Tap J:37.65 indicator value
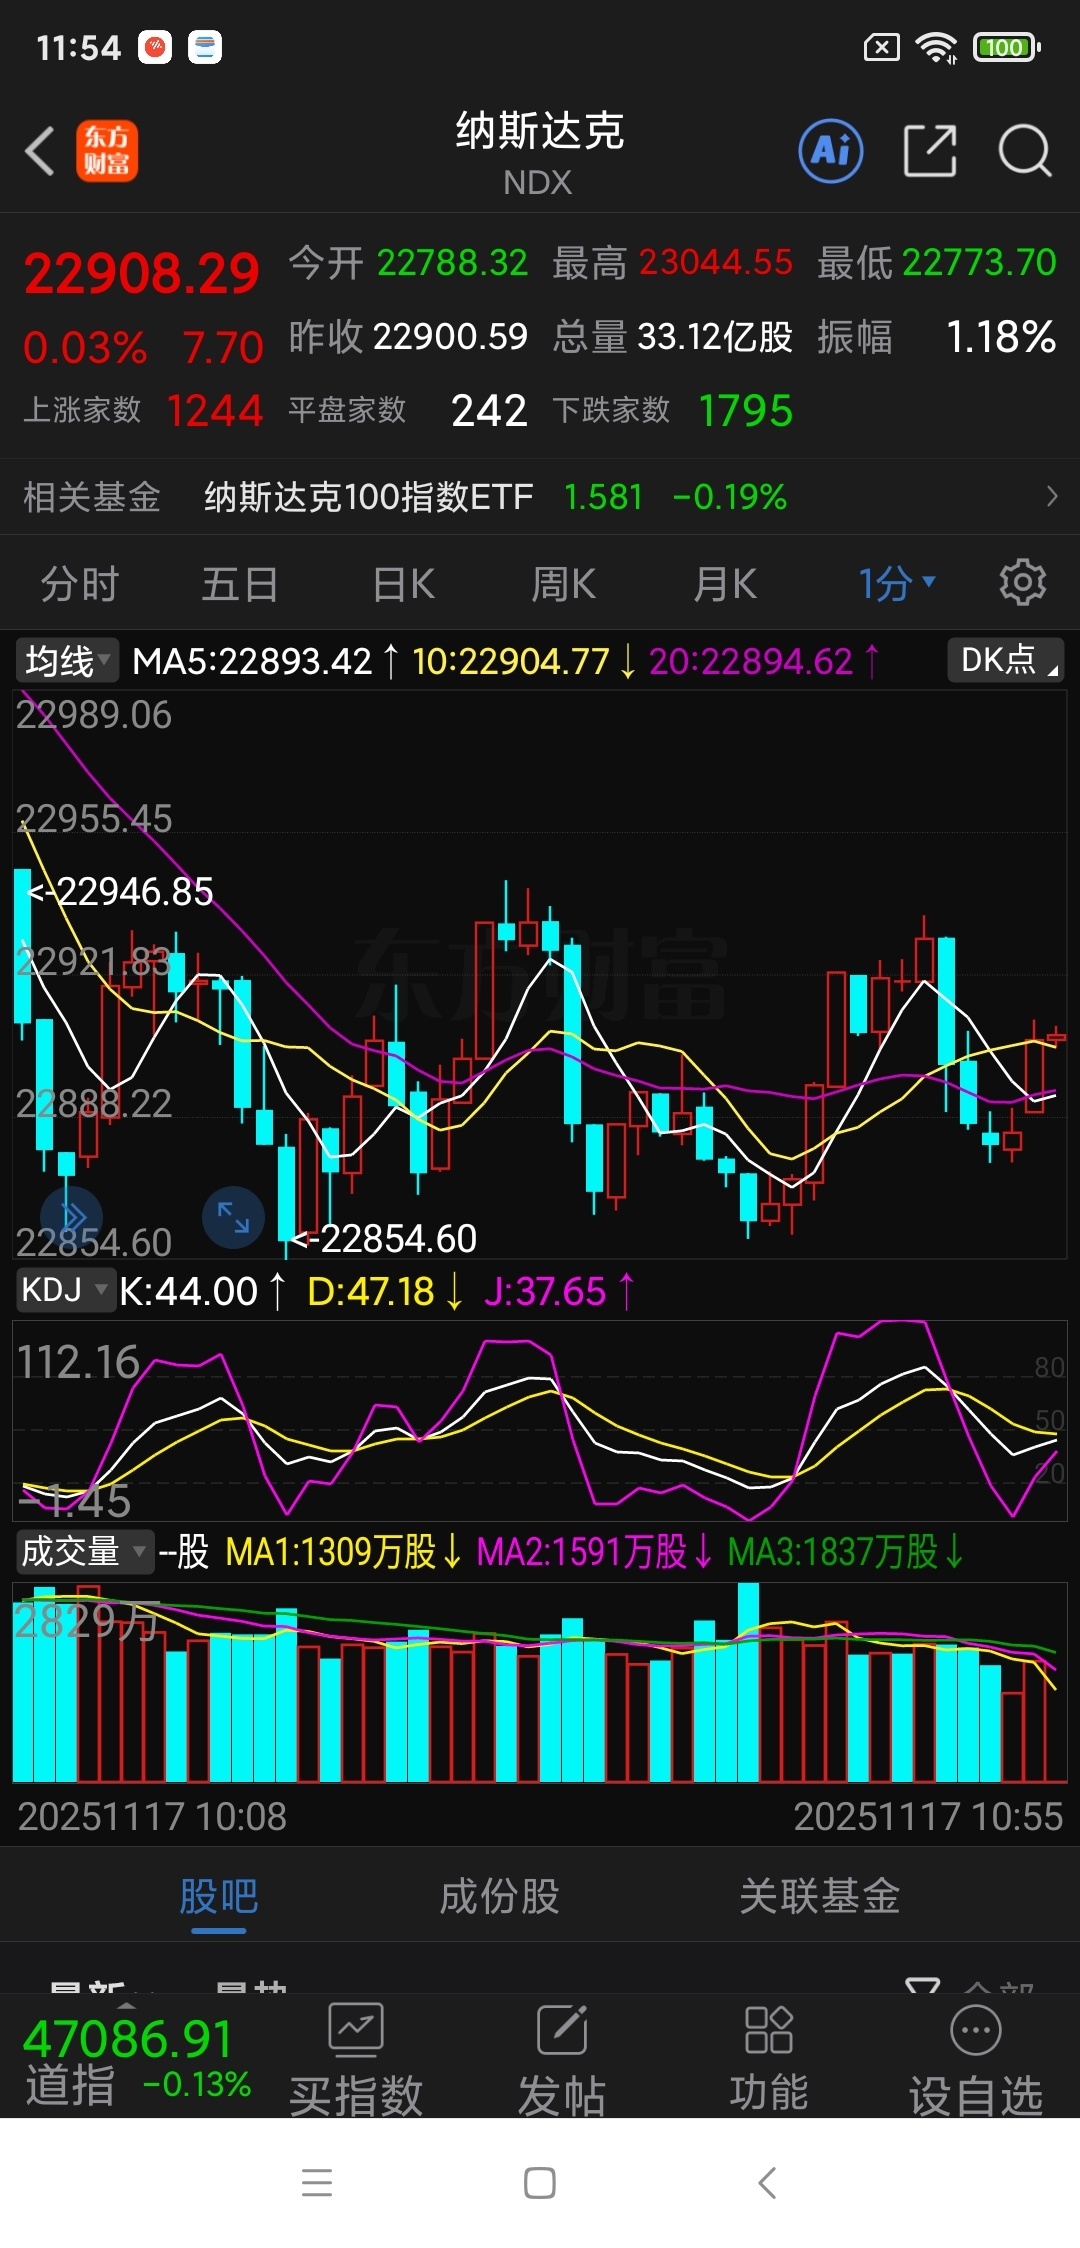Screen dimensions: 1080x2248 (559, 1291)
